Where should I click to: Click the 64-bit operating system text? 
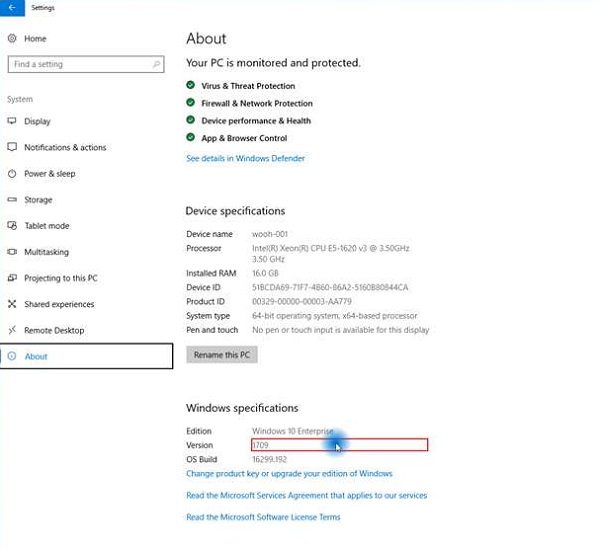coord(334,316)
